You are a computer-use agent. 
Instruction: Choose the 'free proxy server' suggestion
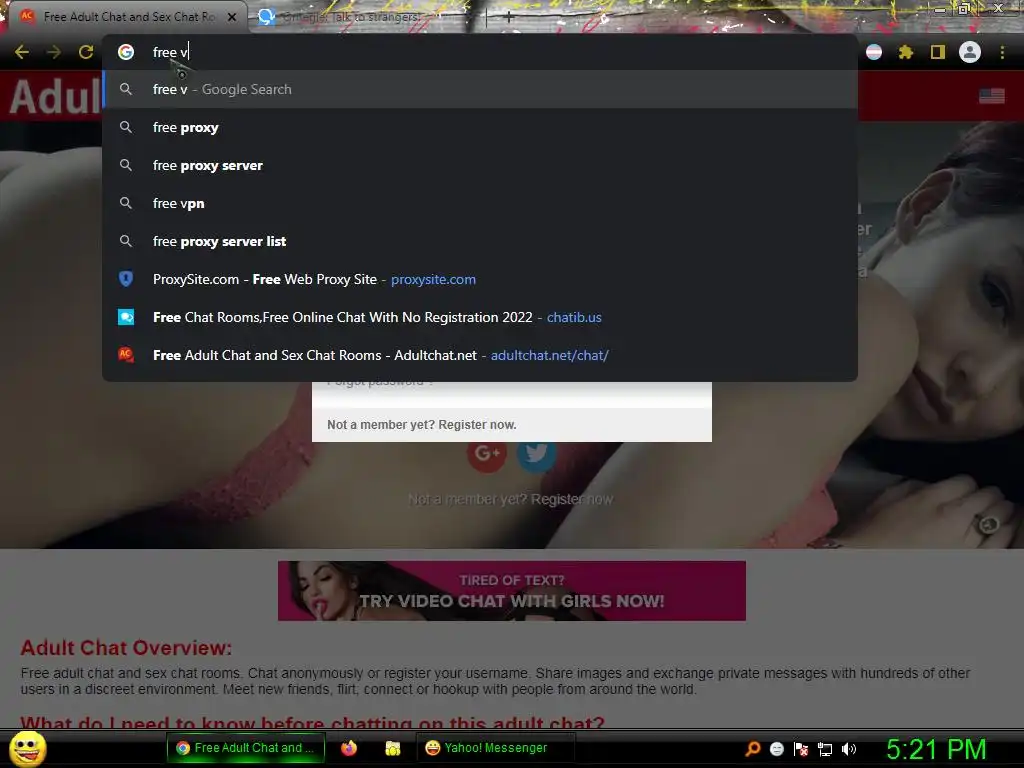480,165
